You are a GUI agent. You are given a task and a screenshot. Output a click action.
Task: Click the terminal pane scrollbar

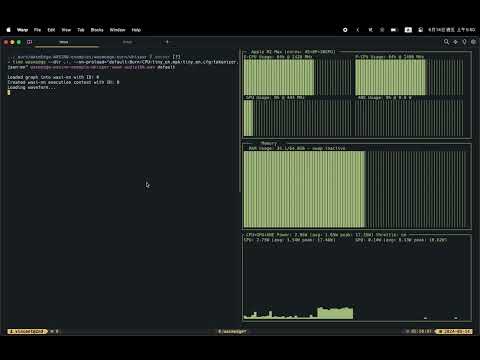(239, 120)
